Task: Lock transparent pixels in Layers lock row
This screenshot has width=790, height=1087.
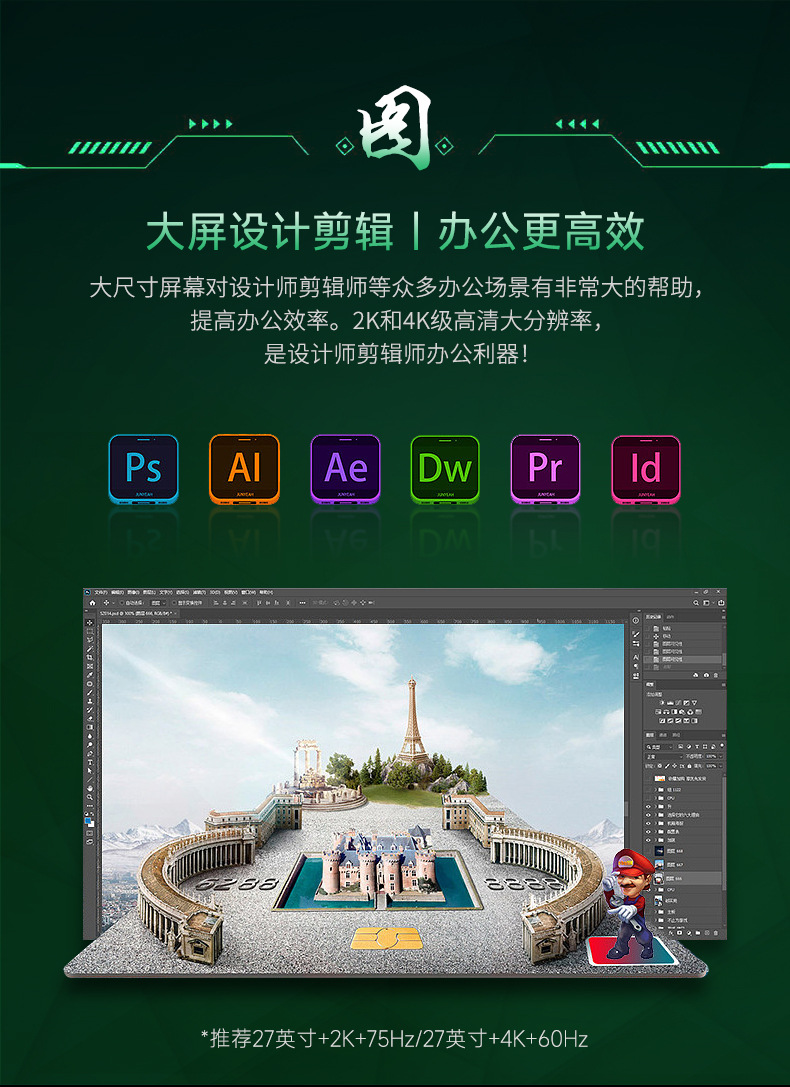Action: (660, 766)
